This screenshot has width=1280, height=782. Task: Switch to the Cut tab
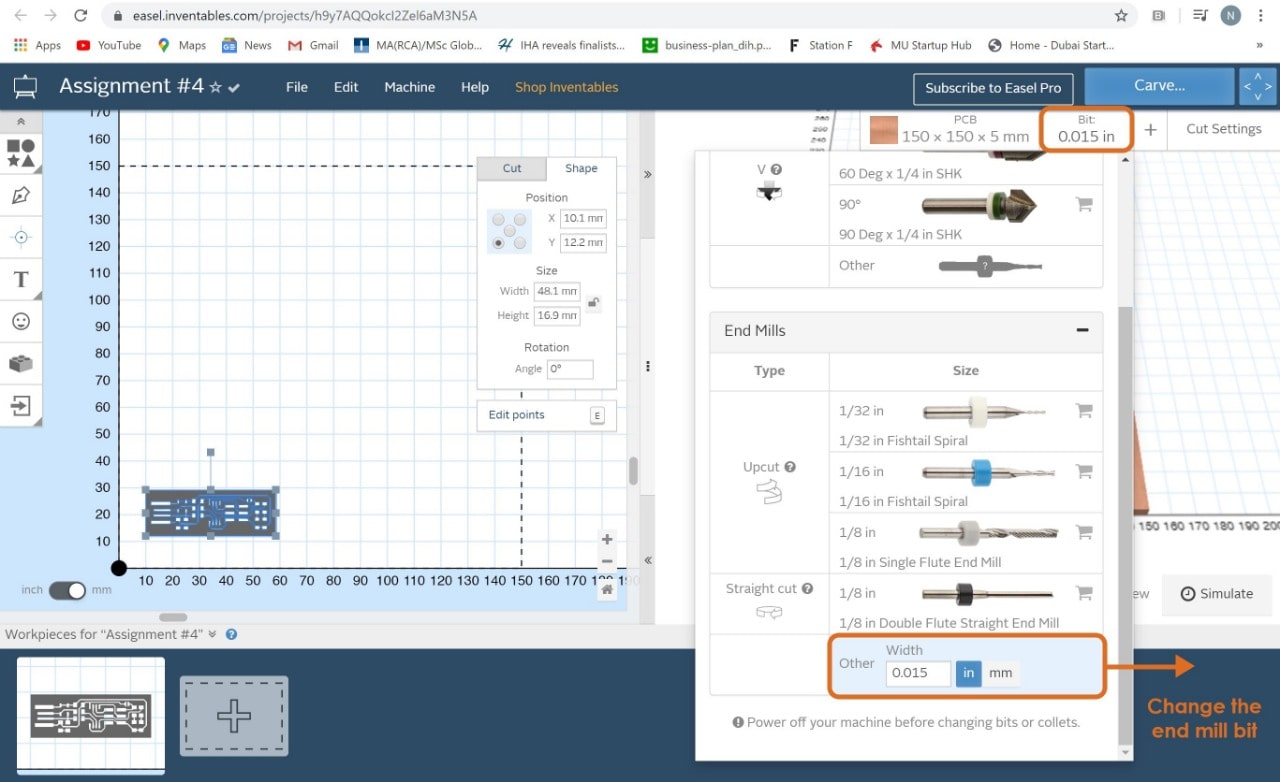512,168
